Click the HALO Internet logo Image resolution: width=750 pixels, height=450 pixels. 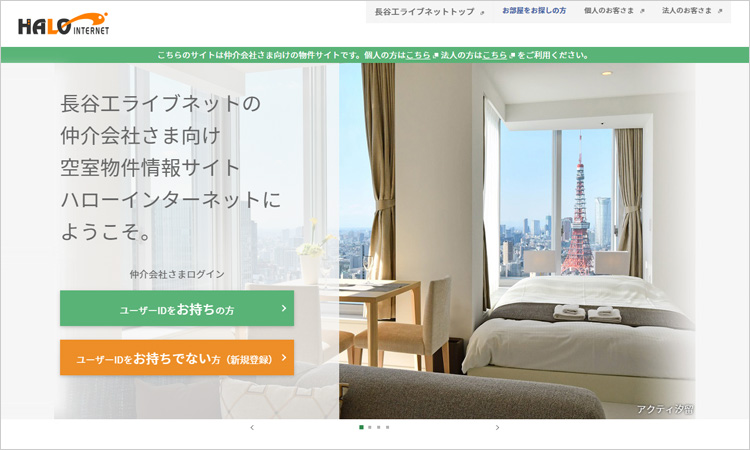(x=63, y=24)
